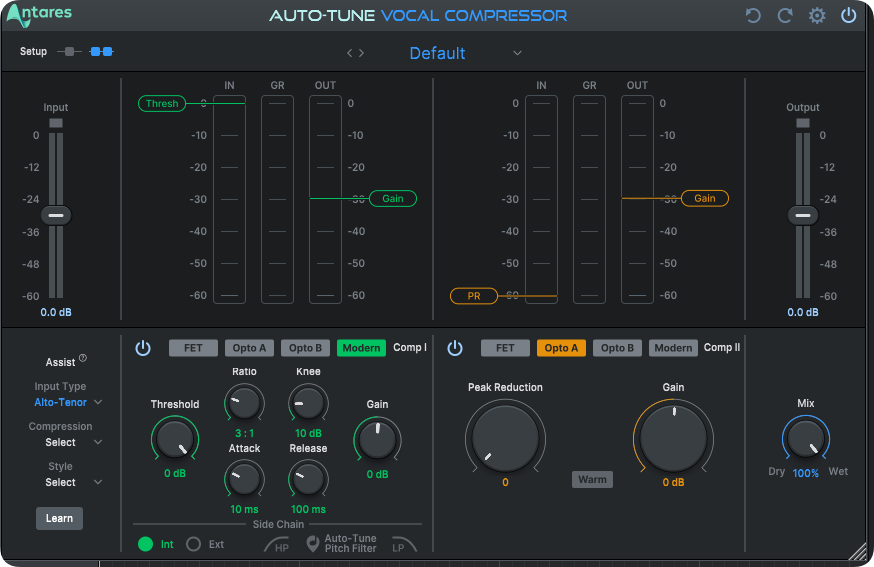This screenshot has width=874, height=567.
Task: Select FET mode for Comp I
Action: pos(193,348)
